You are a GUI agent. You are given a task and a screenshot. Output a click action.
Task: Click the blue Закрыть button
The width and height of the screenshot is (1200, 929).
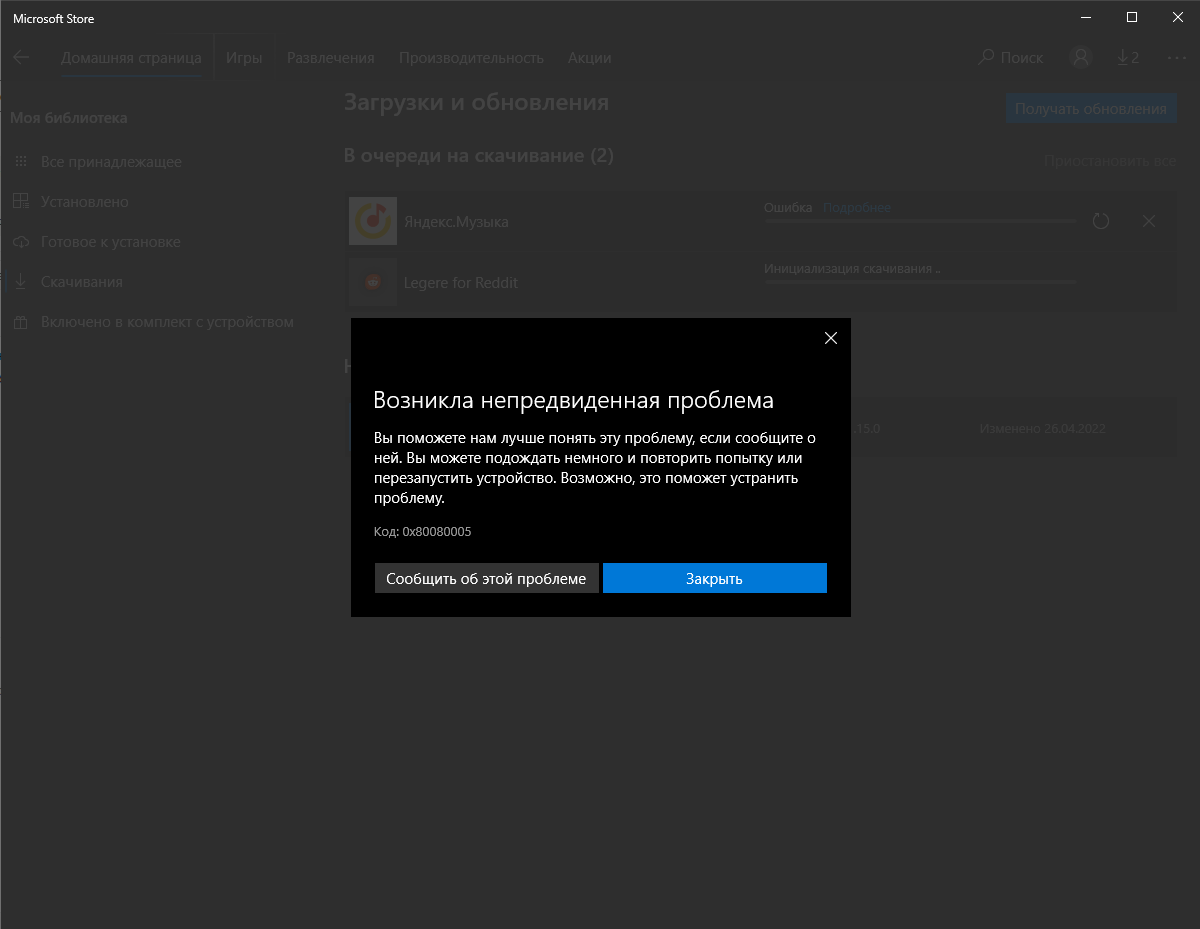(x=715, y=578)
